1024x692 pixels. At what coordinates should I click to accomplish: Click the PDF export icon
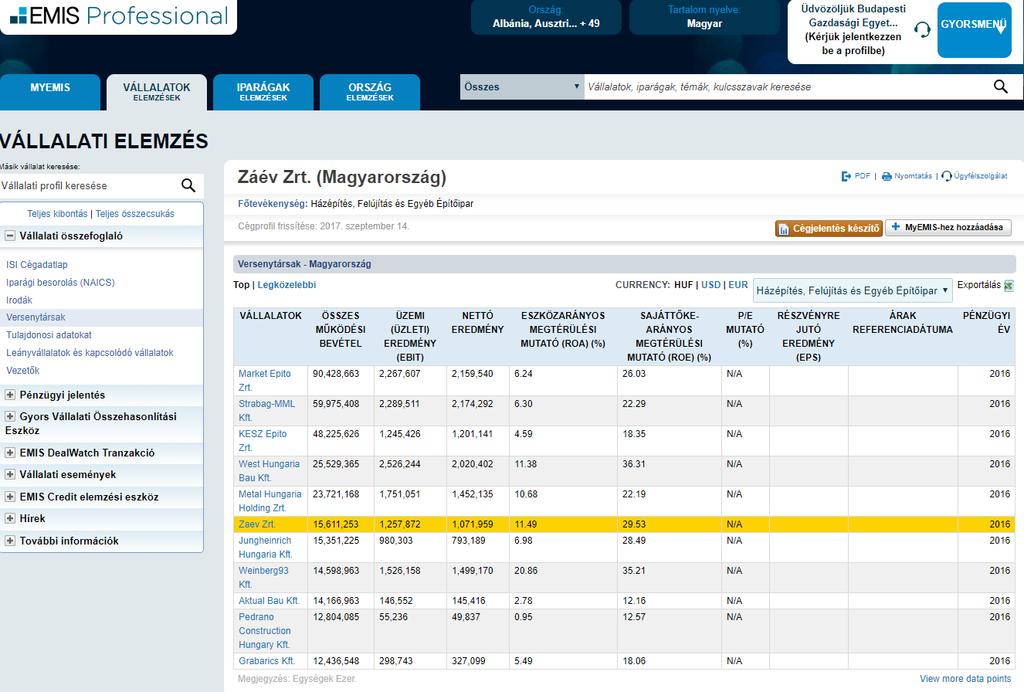846,176
